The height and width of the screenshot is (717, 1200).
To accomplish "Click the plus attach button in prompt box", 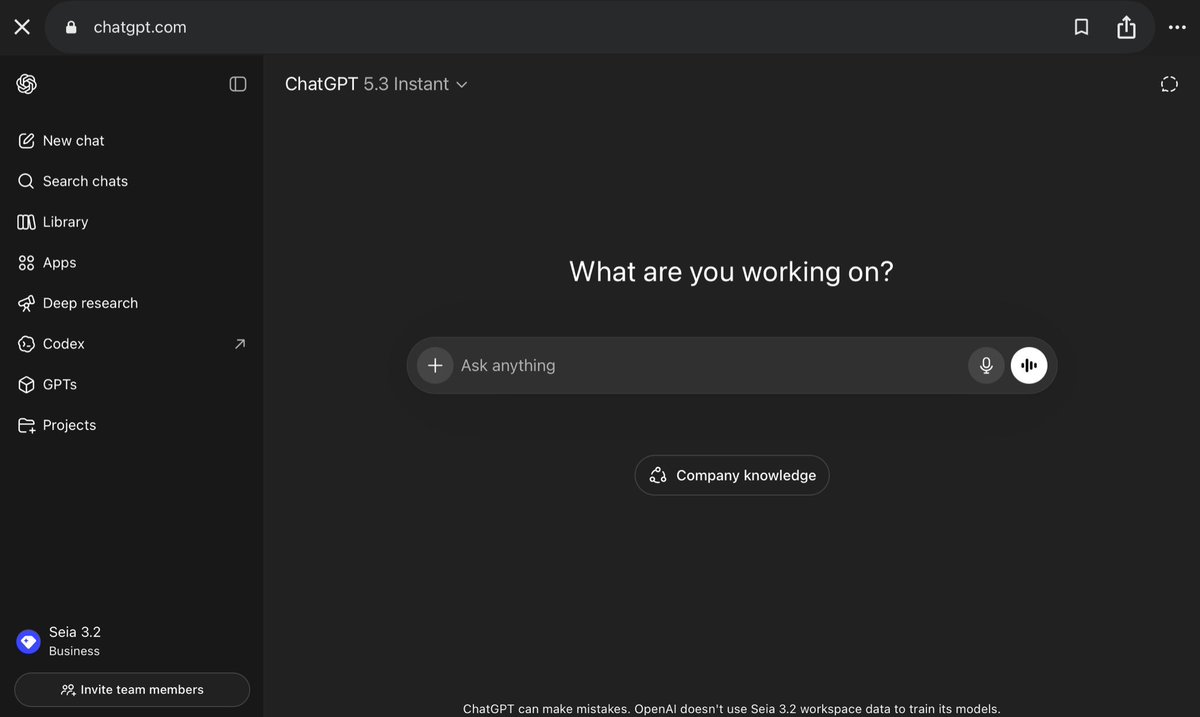I will [x=435, y=365].
